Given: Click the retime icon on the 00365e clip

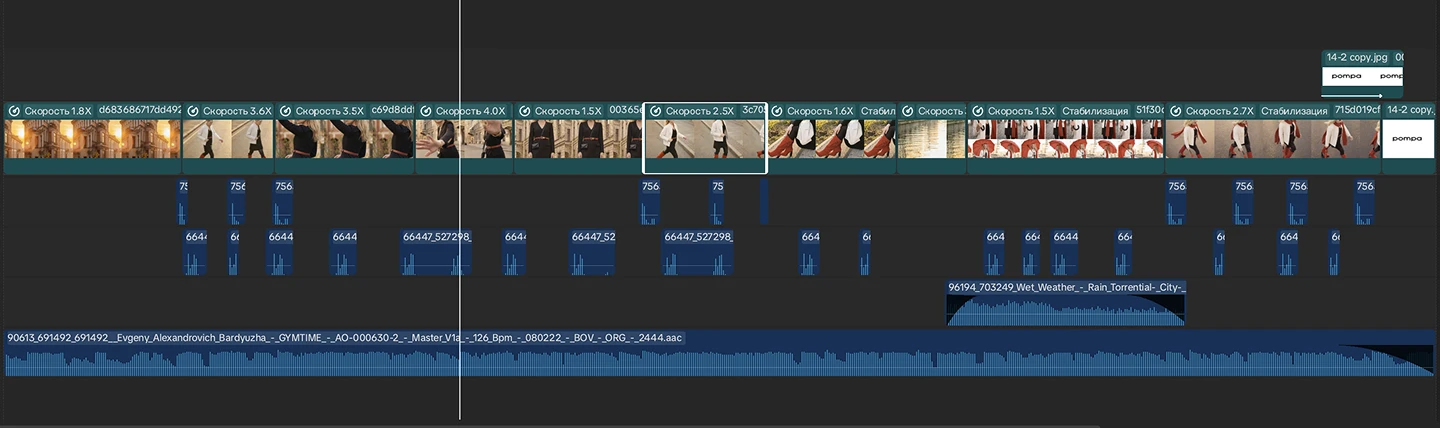Looking at the screenshot, I should coord(525,111).
